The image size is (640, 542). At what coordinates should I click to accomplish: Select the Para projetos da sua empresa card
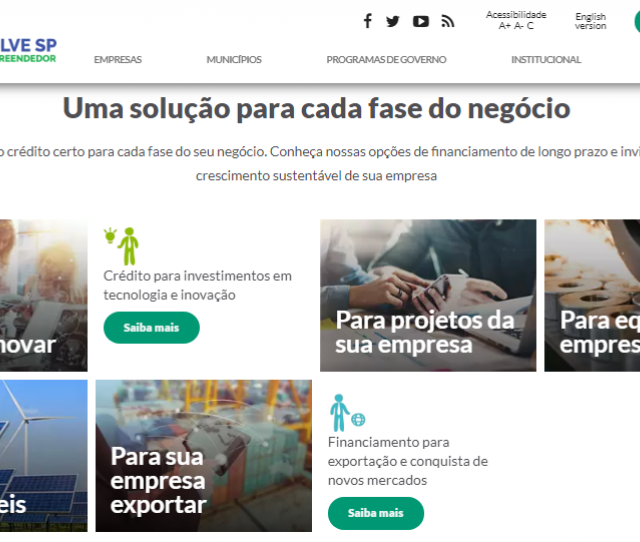point(428,295)
